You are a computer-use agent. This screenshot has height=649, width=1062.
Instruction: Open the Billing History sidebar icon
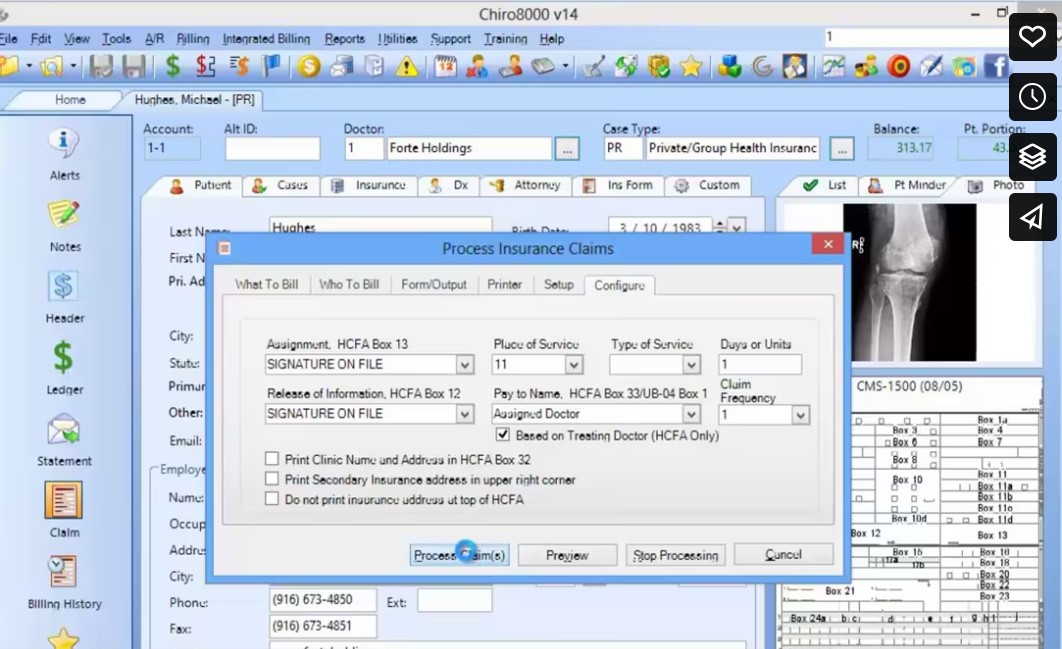[64, 583]
